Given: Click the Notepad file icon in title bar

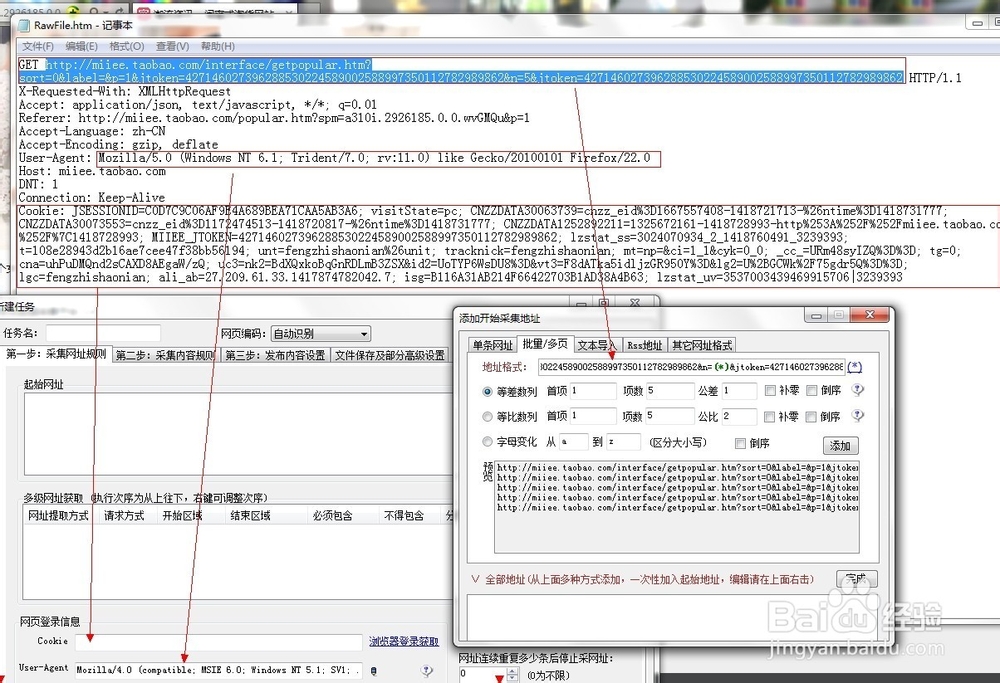Looking at the screenshot, I should point(24,26).
